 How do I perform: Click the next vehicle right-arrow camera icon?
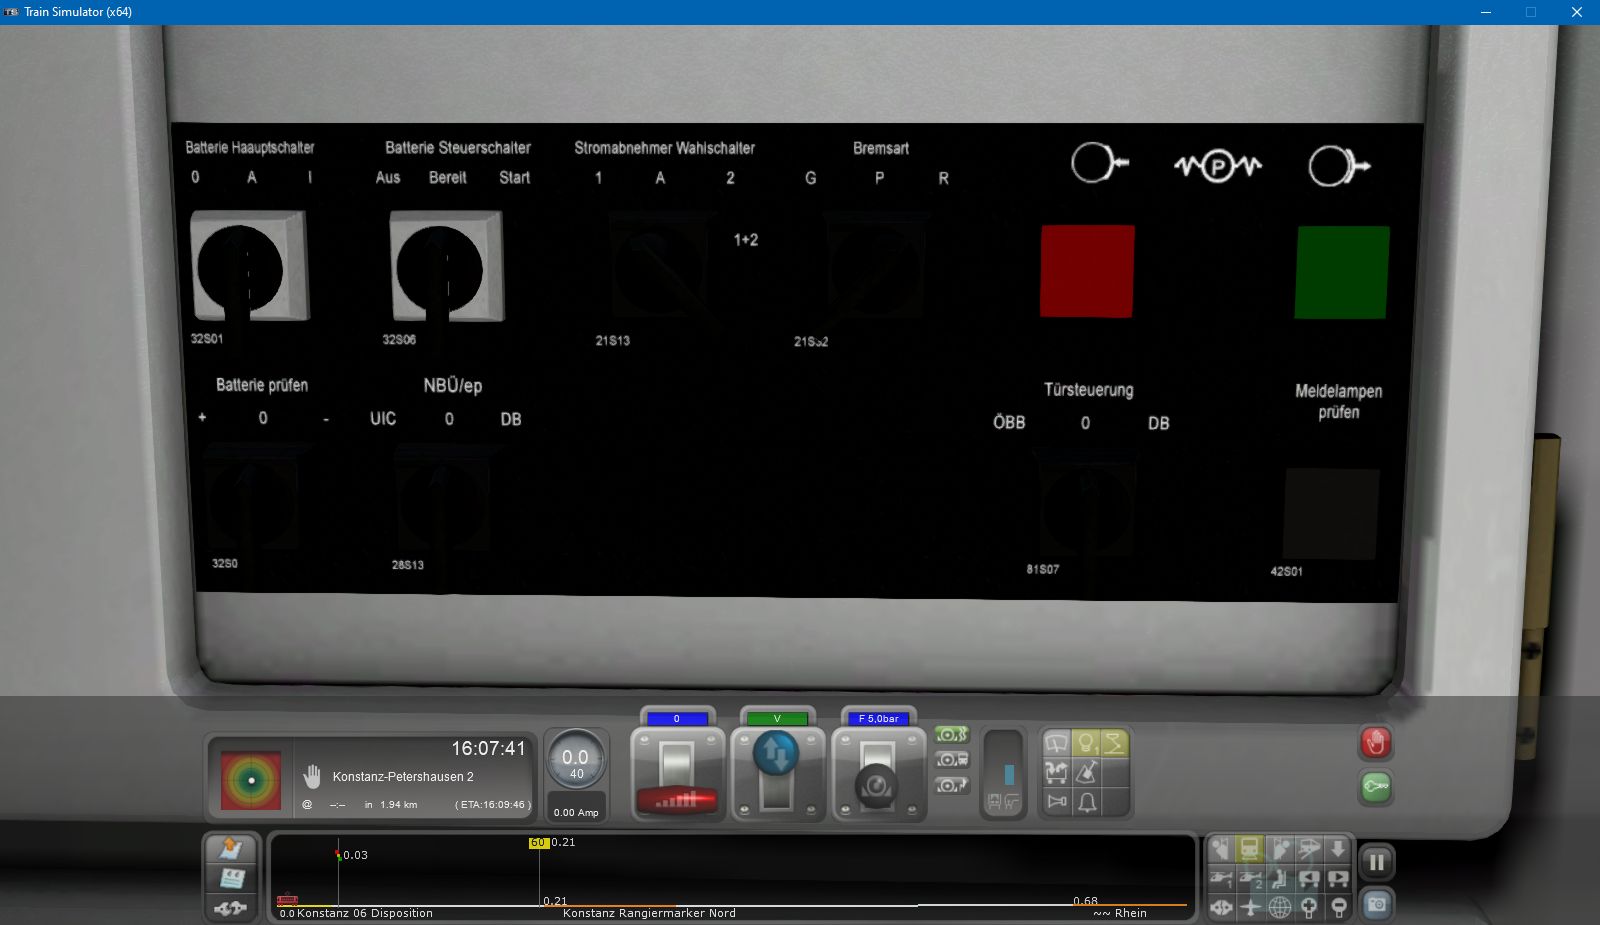1338,879
